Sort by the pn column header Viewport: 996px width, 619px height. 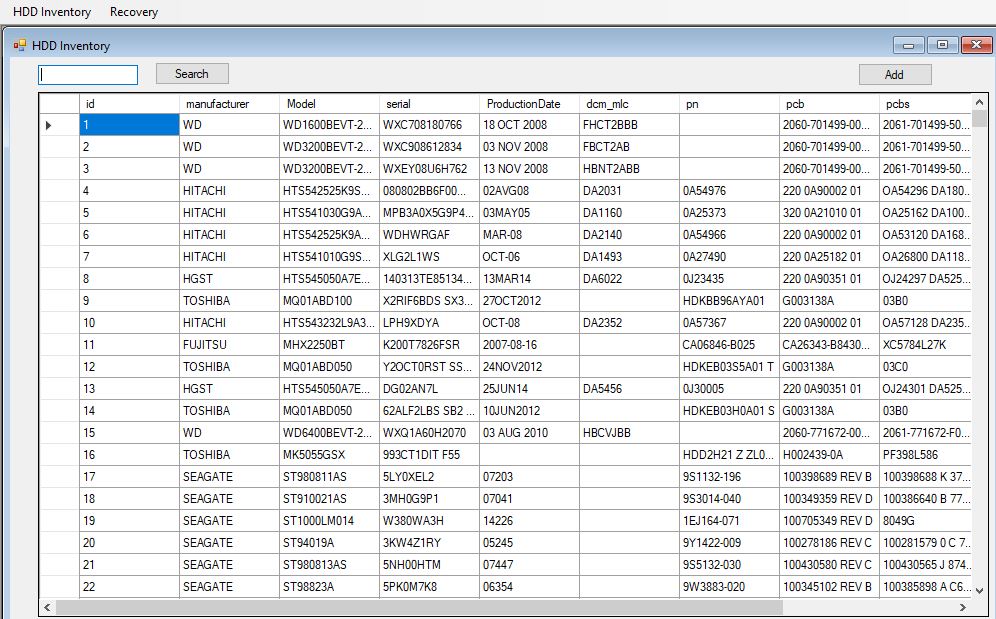(729, 104)
